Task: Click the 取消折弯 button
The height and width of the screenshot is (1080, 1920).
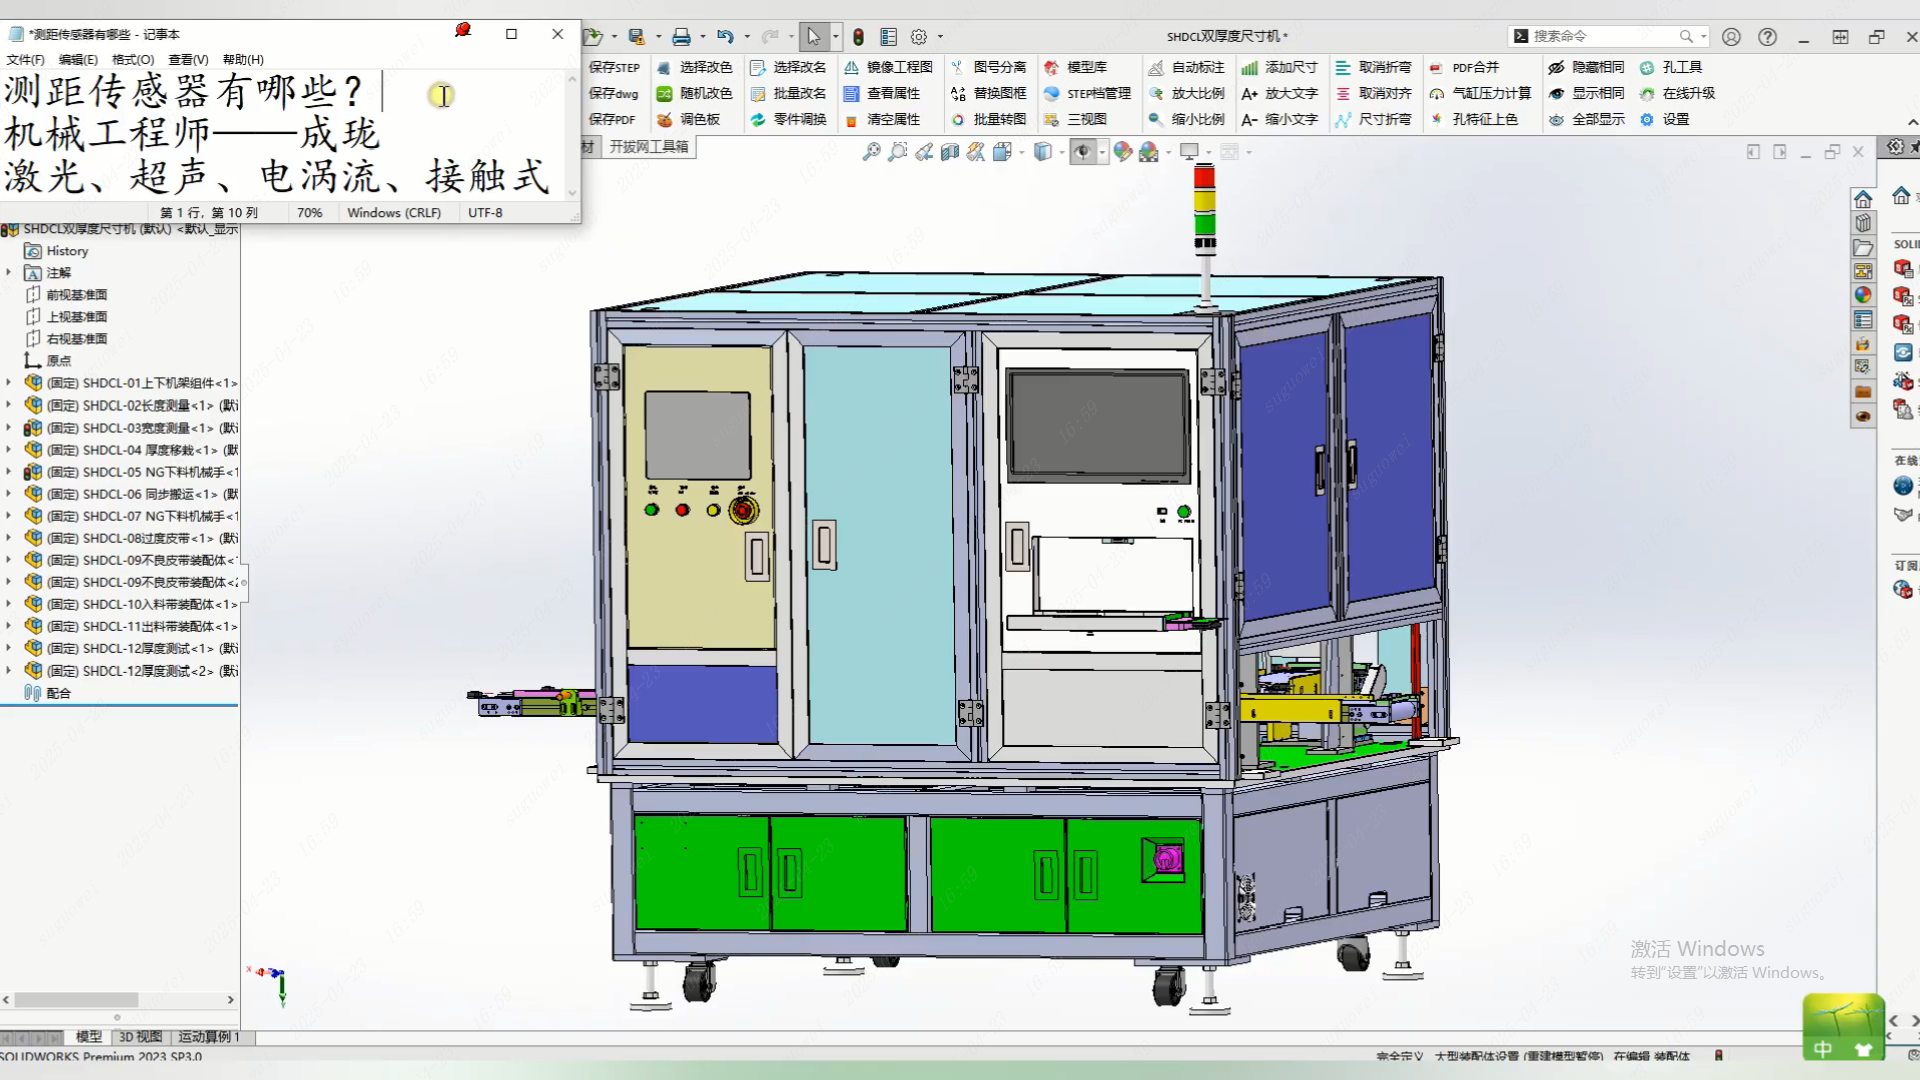Action: pos(1373,67)
